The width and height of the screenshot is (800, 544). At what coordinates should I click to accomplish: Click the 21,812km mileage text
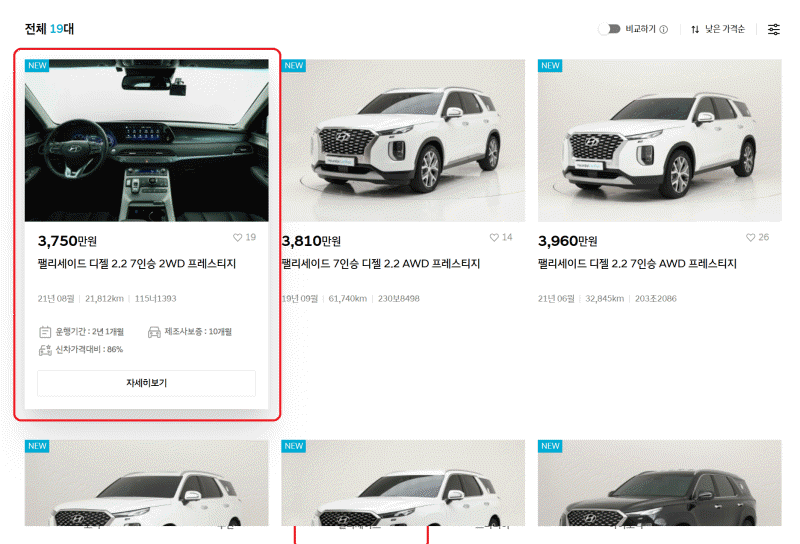(x=105, y=299)
